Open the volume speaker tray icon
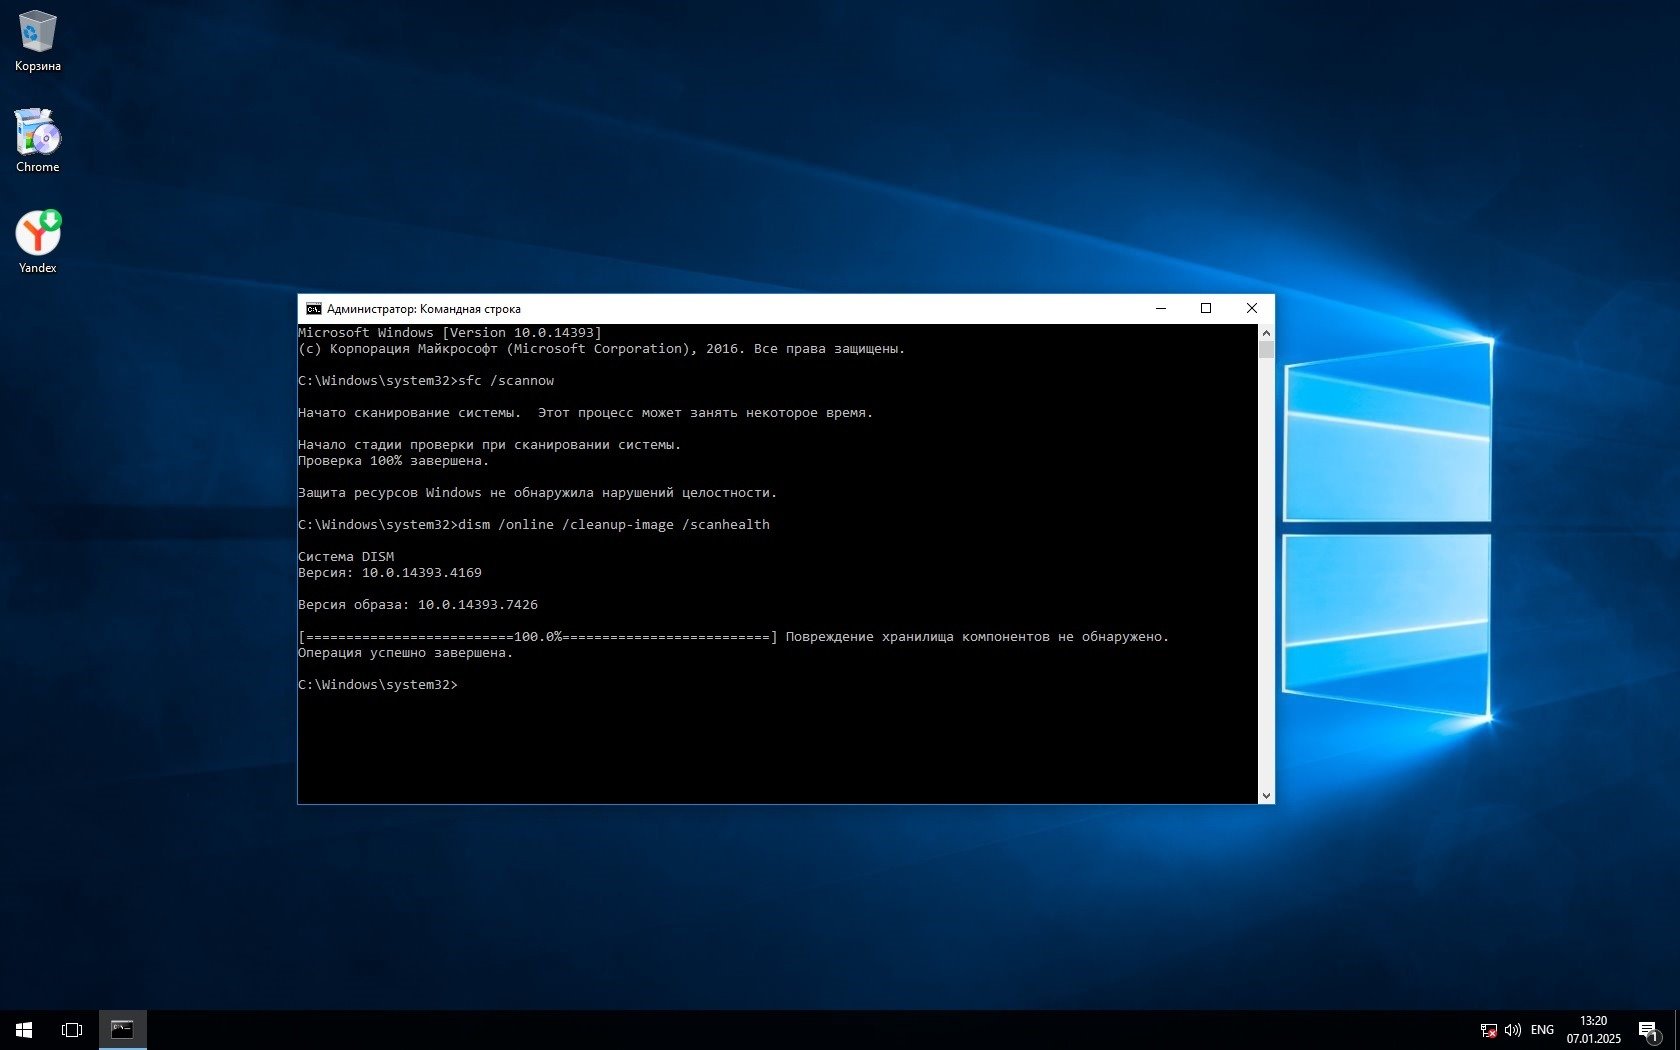Image resolution: width=1680 pixels, height=1050 pixels. (1512, 1030)
